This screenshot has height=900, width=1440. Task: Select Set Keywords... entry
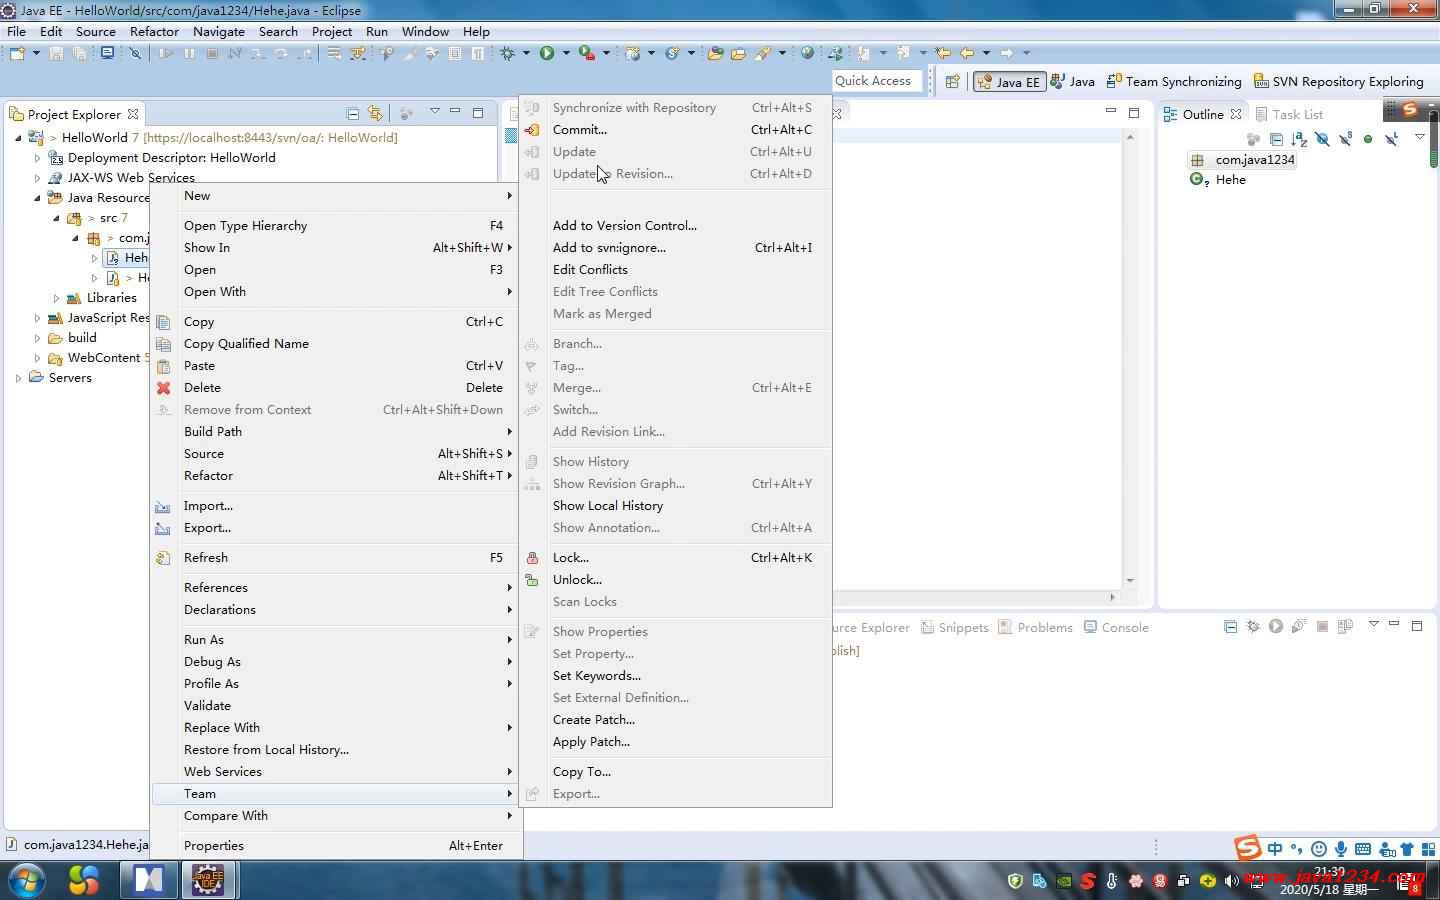(676, 676)
